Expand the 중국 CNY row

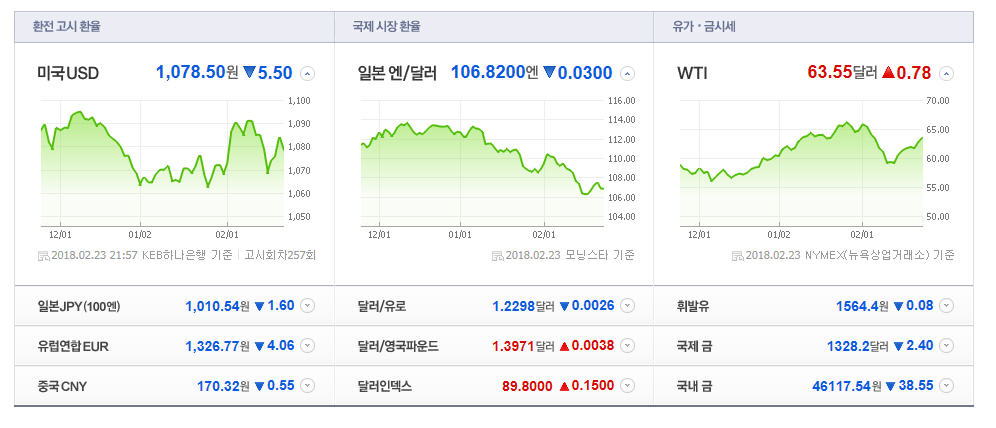(x=307, y=385)
